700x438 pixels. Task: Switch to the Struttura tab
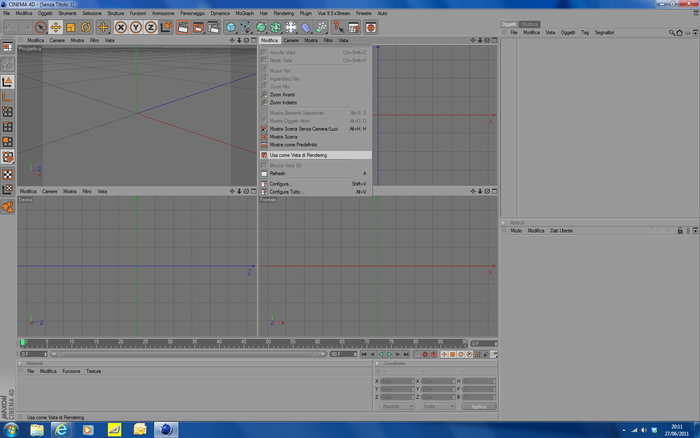pos(529,24)
